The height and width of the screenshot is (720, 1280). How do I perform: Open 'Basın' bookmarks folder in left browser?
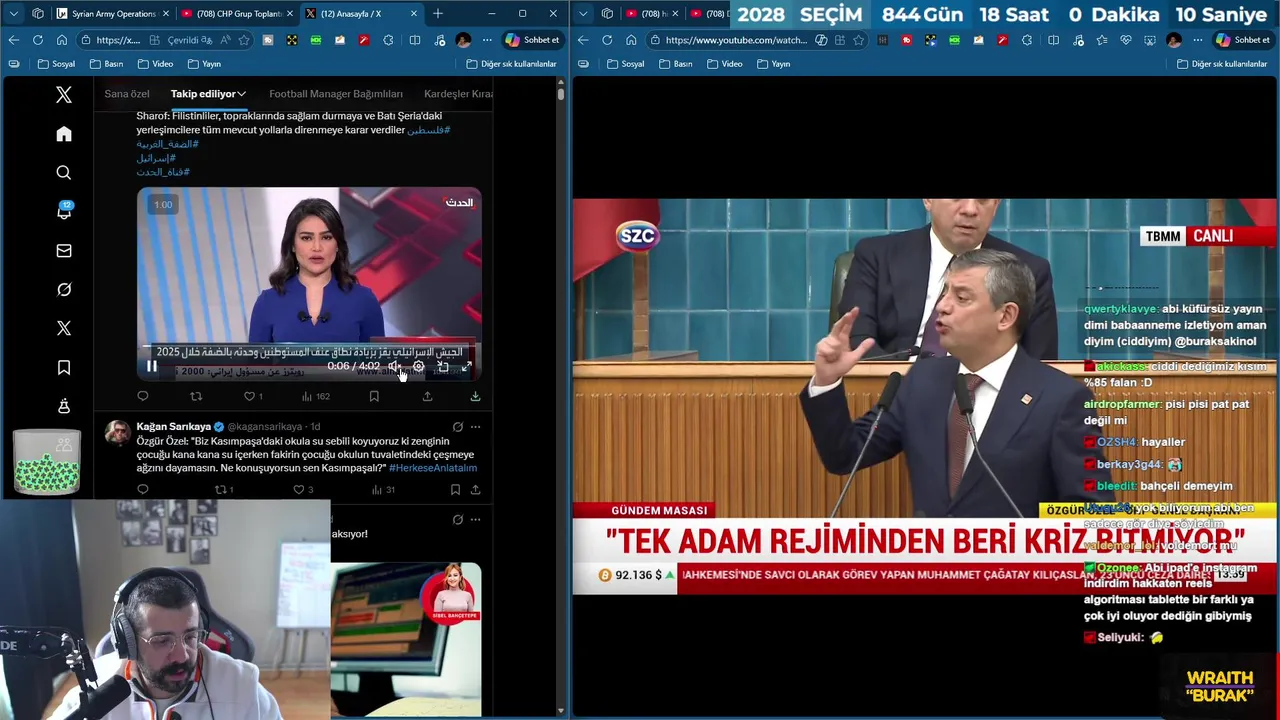click(x=107, y=64)
